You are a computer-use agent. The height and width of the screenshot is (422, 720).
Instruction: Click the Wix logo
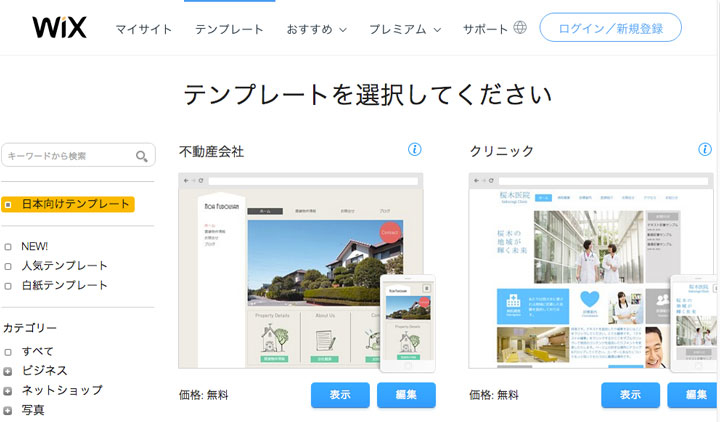59,27
